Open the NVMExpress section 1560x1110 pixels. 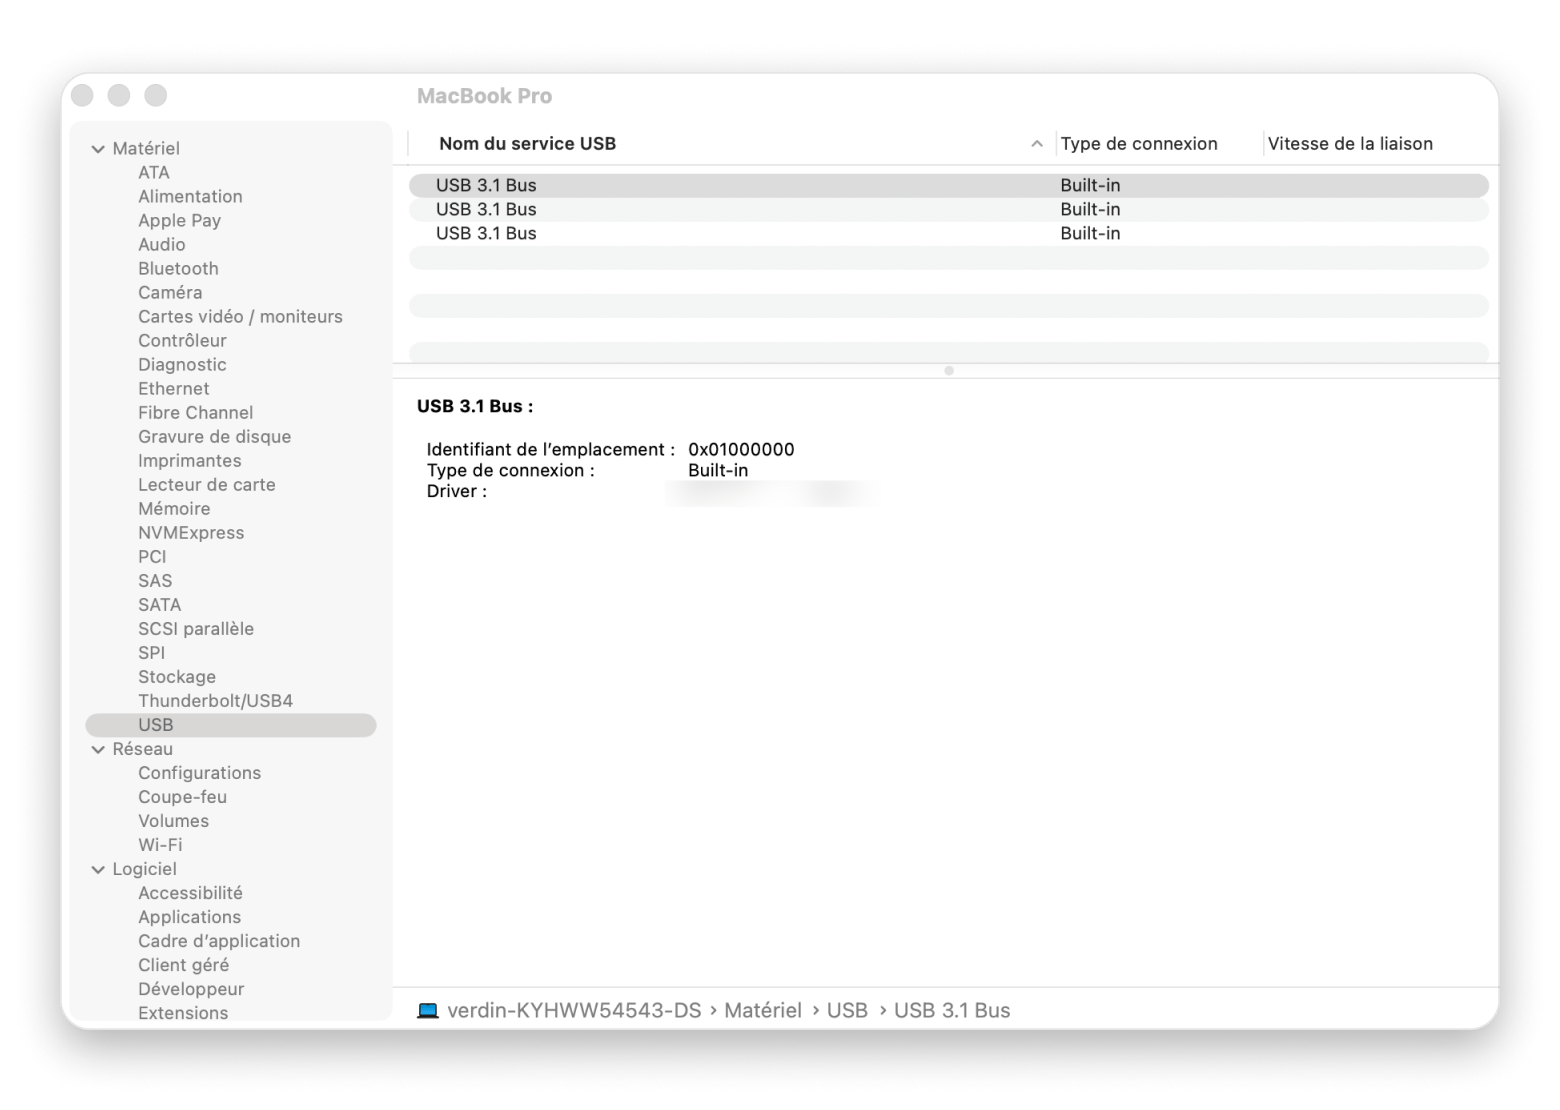click(x=191, y=533)
